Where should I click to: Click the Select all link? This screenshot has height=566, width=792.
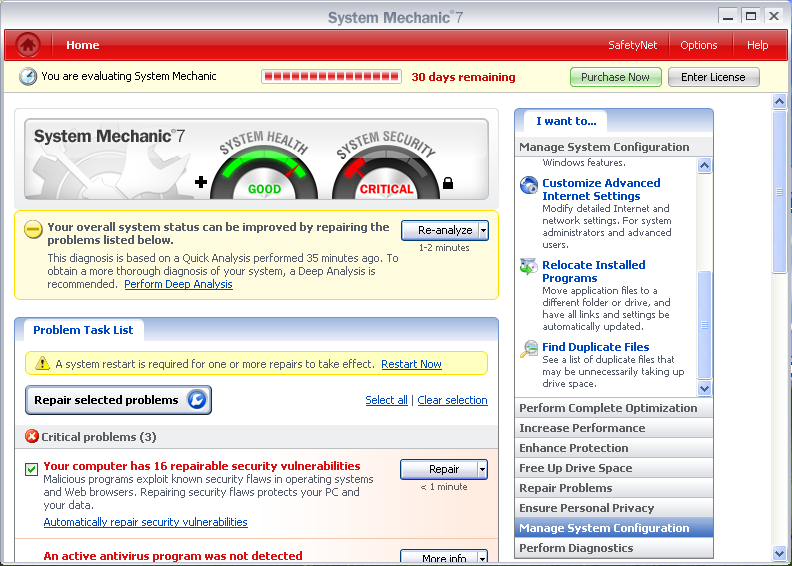pyautogui.click(x=386, y=400)
